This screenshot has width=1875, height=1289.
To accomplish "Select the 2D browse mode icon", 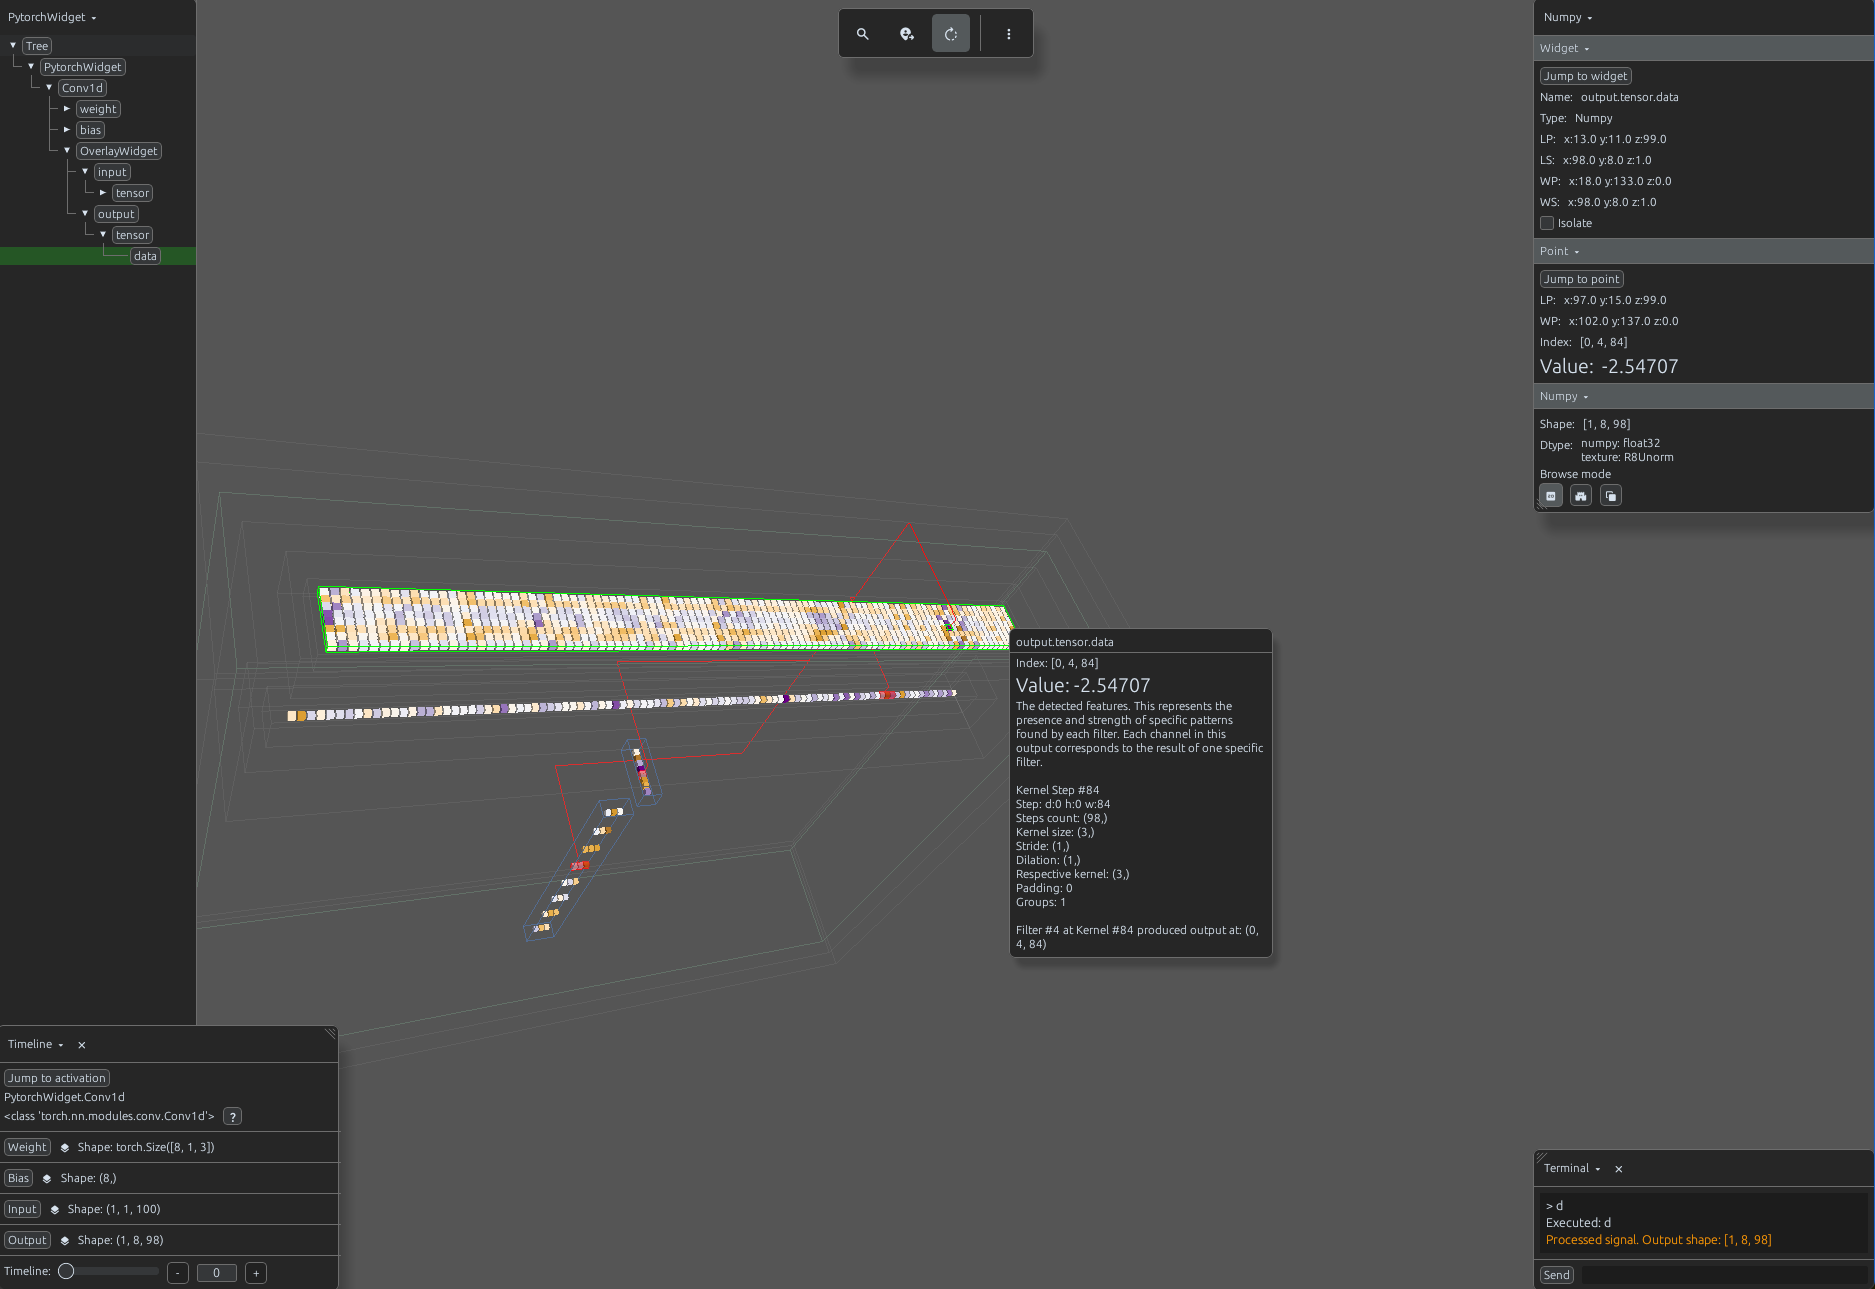I will click(x=1551, y=496).
